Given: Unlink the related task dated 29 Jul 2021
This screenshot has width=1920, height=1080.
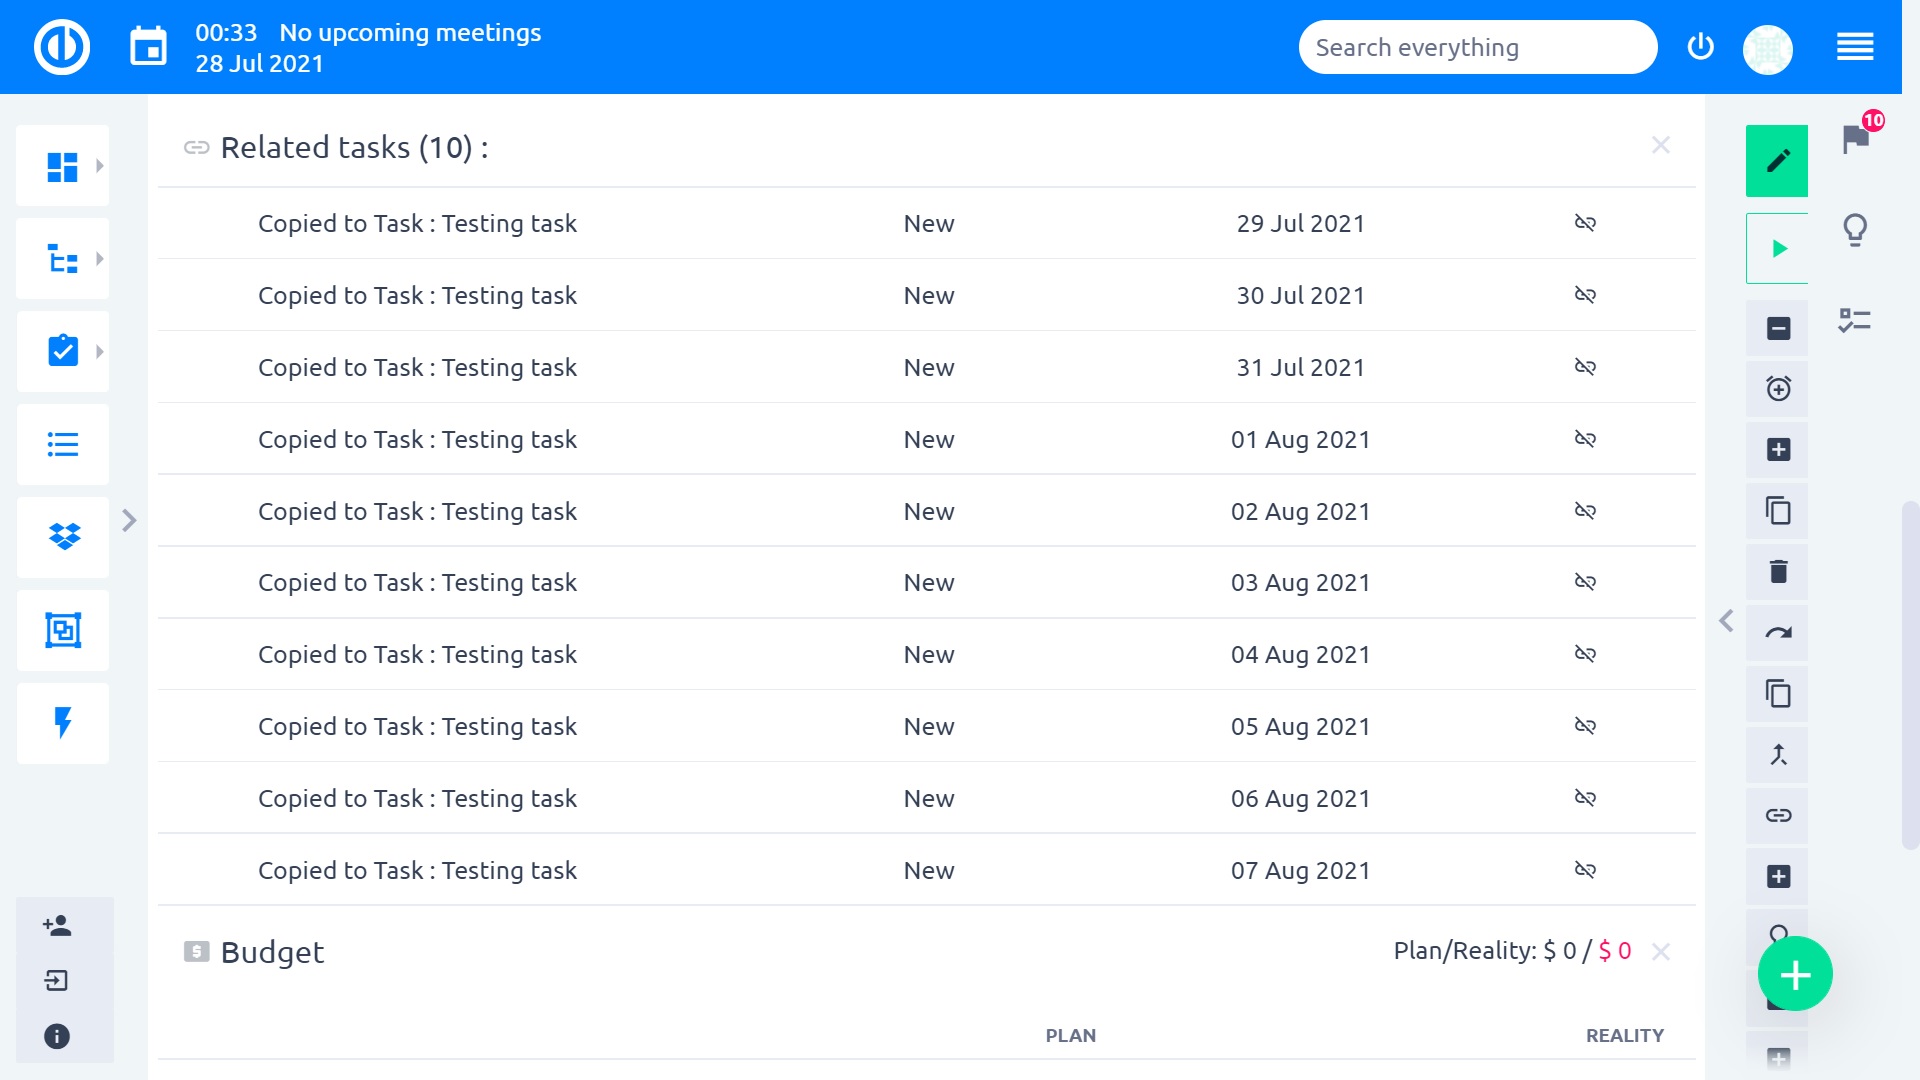Looking at the screenshot, I should click(x=1585, y=223).
